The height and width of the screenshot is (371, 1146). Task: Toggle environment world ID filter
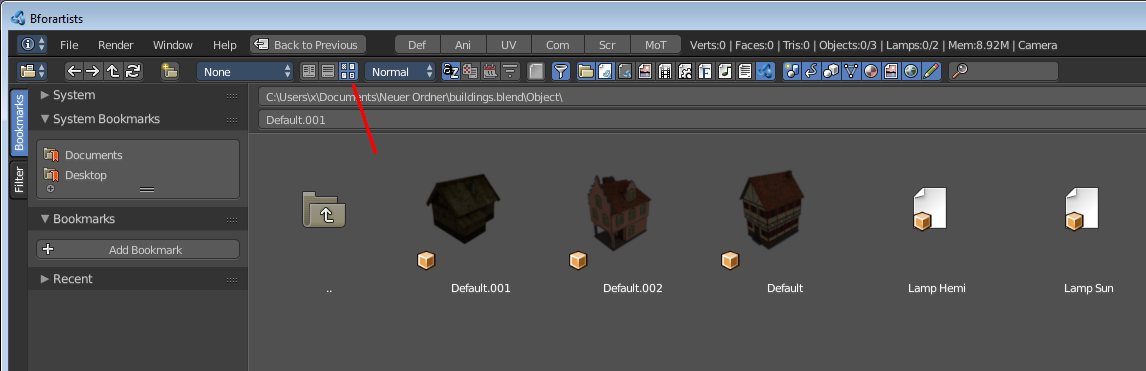[x=910, y=71]
